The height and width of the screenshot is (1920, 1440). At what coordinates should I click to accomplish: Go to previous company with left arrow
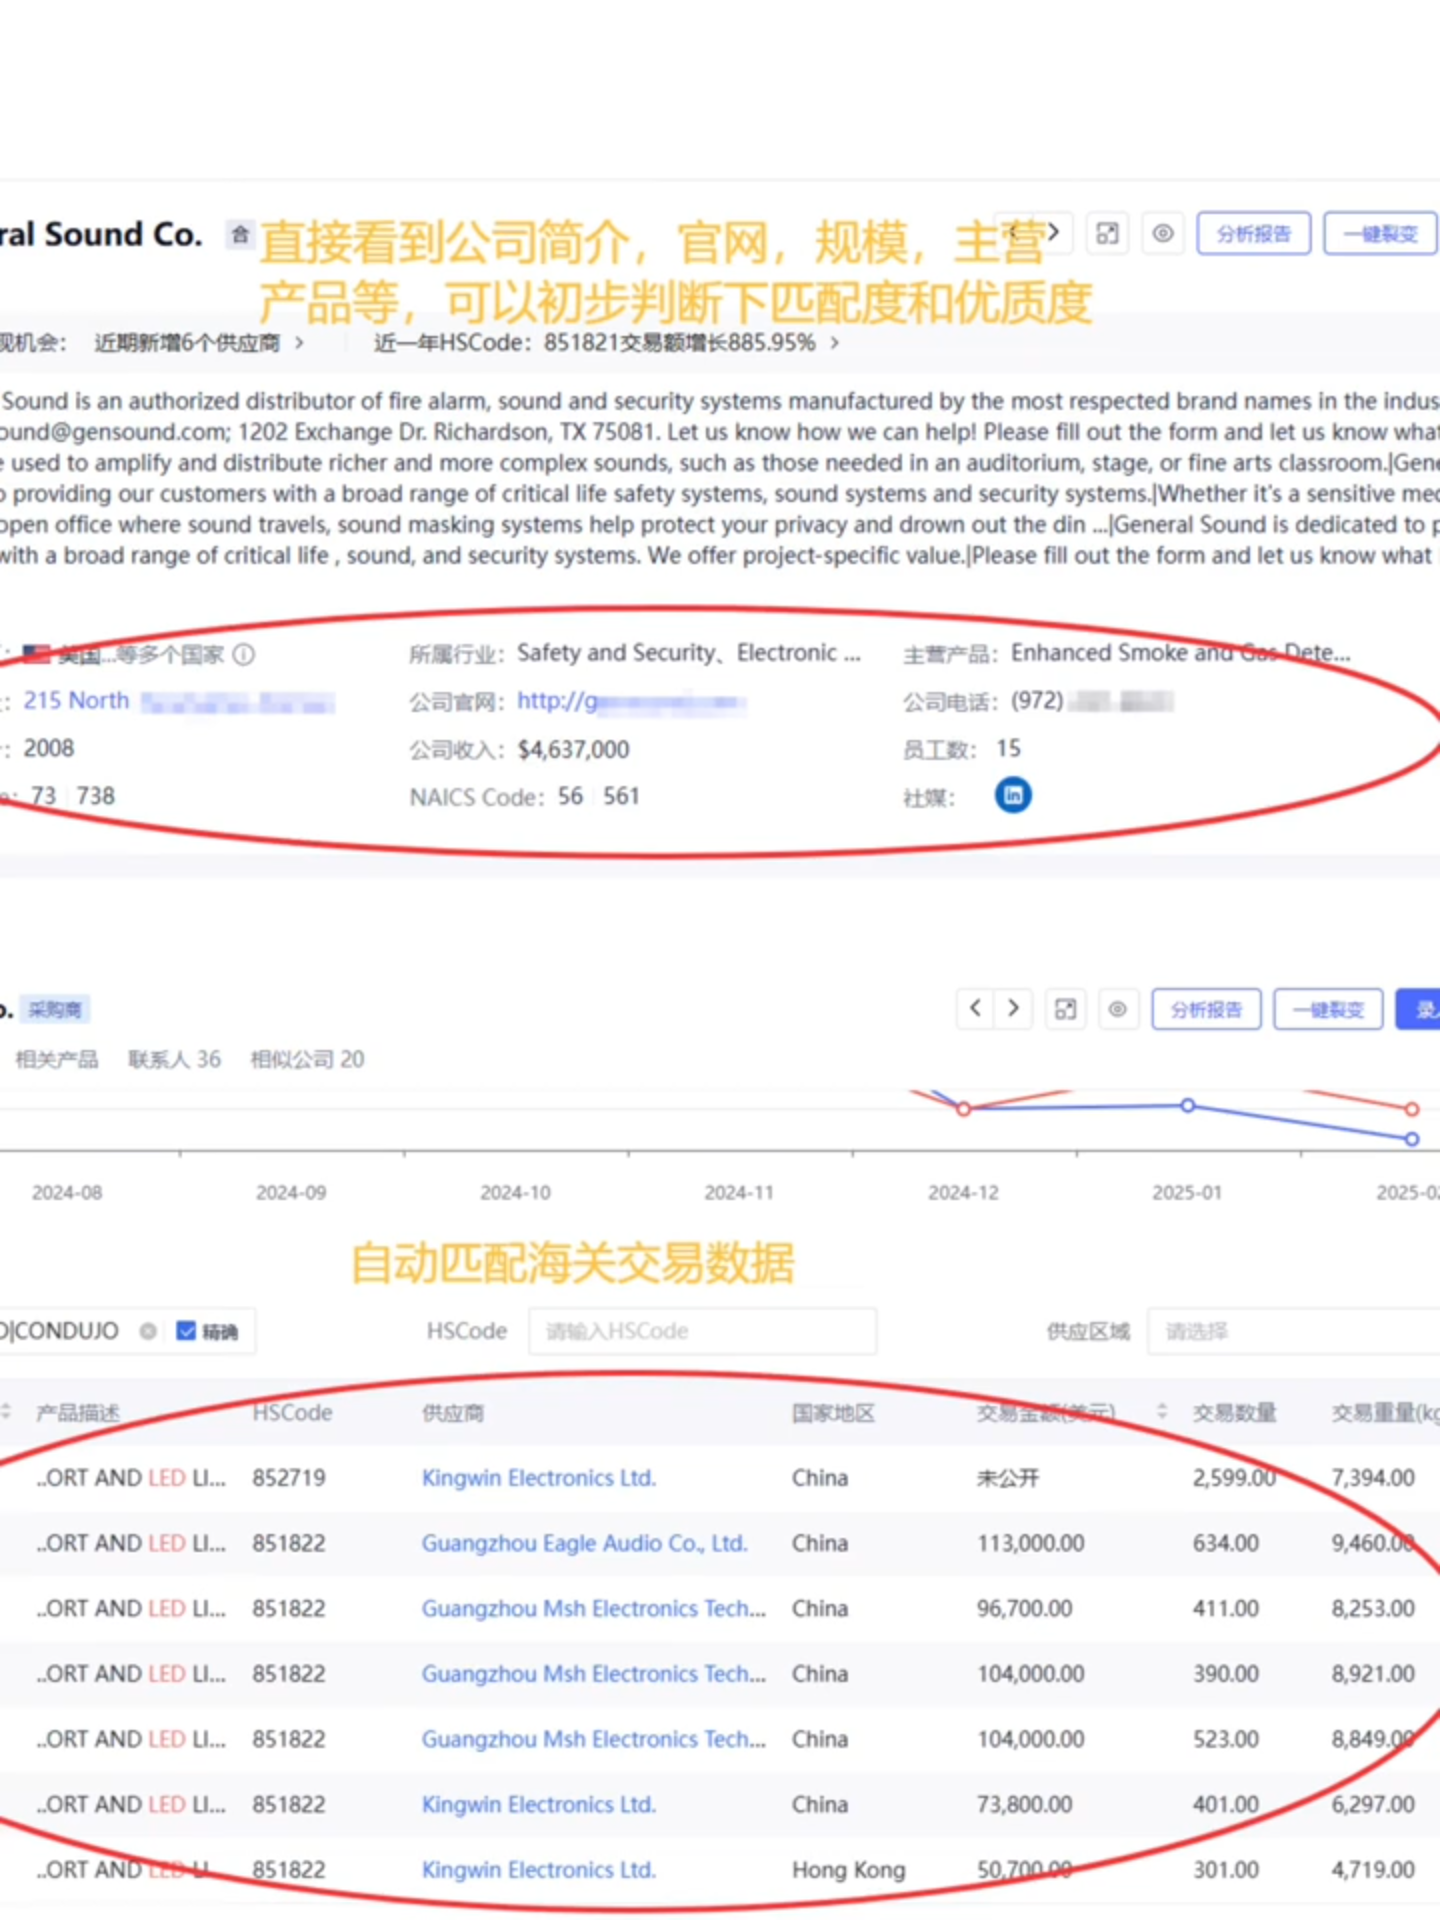(975, 1008)
